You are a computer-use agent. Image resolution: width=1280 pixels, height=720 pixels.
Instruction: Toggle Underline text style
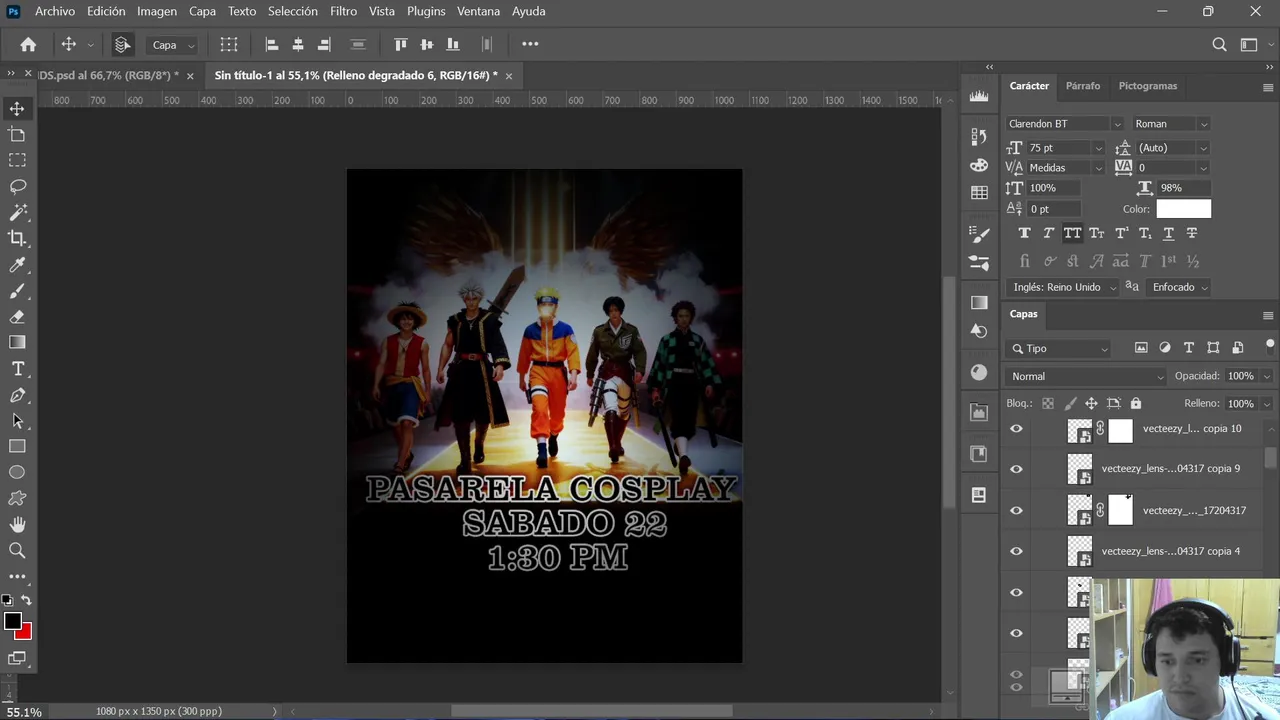(x=1168, y=233)
